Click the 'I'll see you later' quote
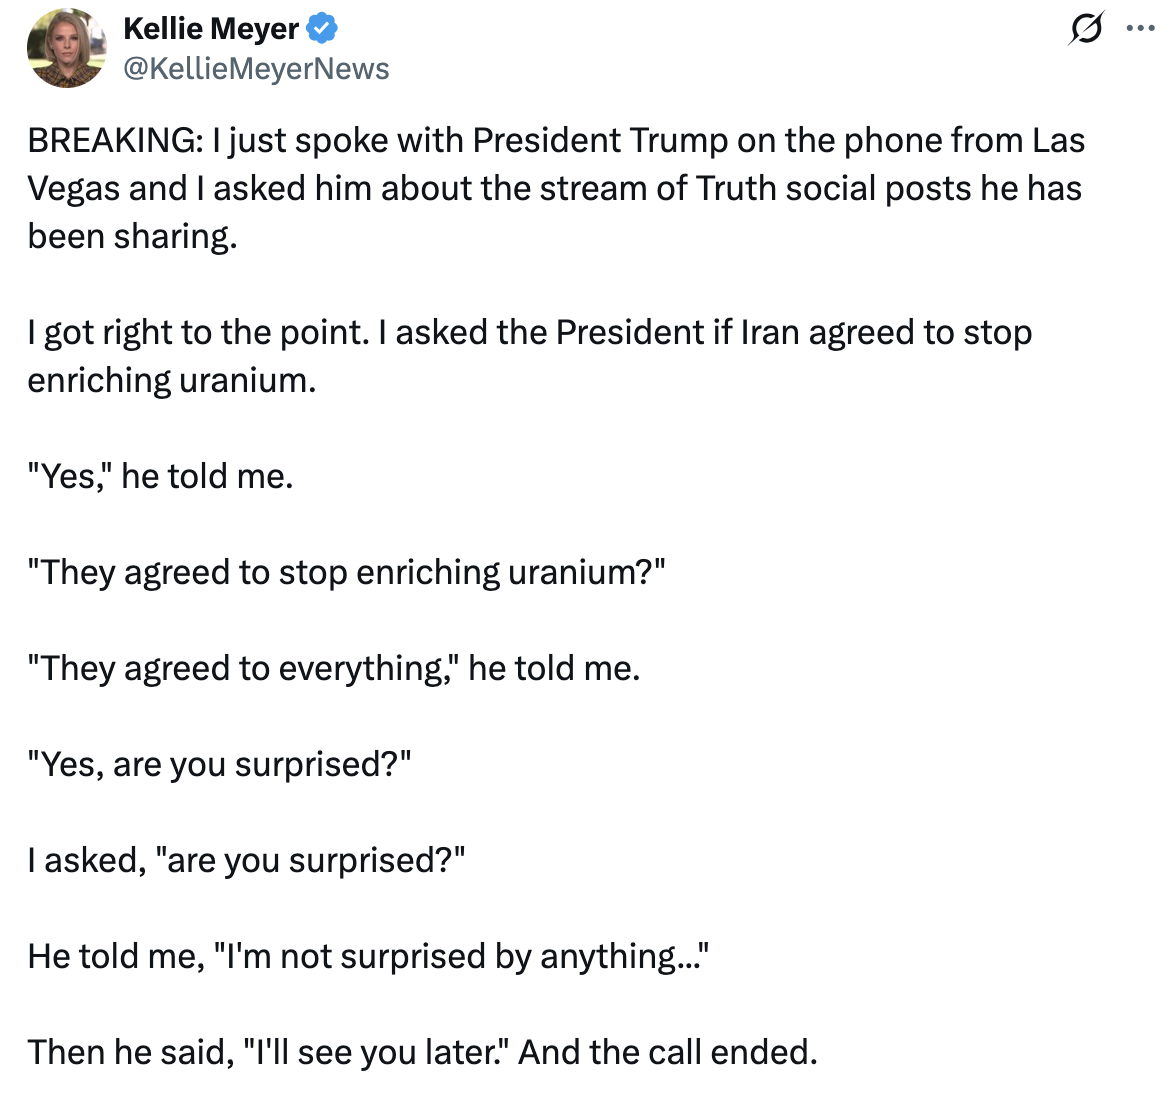The height and width of the screenshot is (1100, 1174). coord(375,1052)
